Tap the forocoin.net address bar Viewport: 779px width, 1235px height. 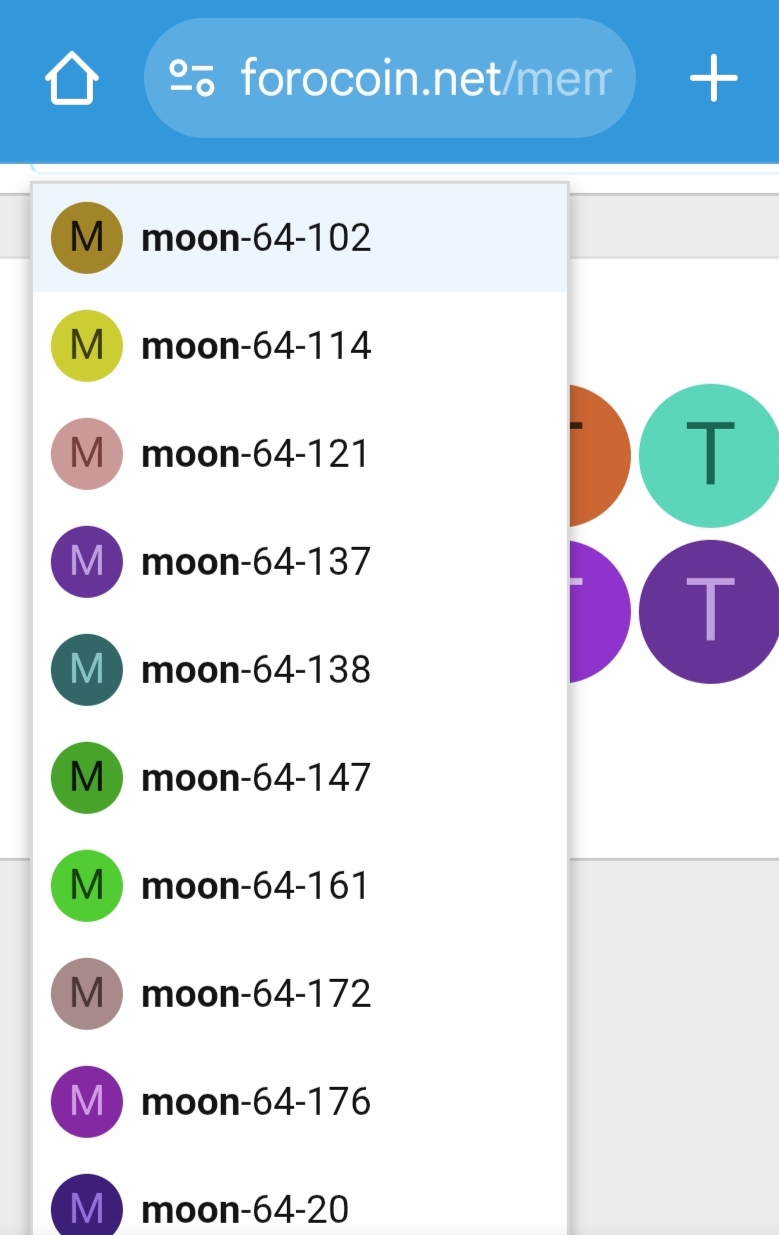(424, 78)
